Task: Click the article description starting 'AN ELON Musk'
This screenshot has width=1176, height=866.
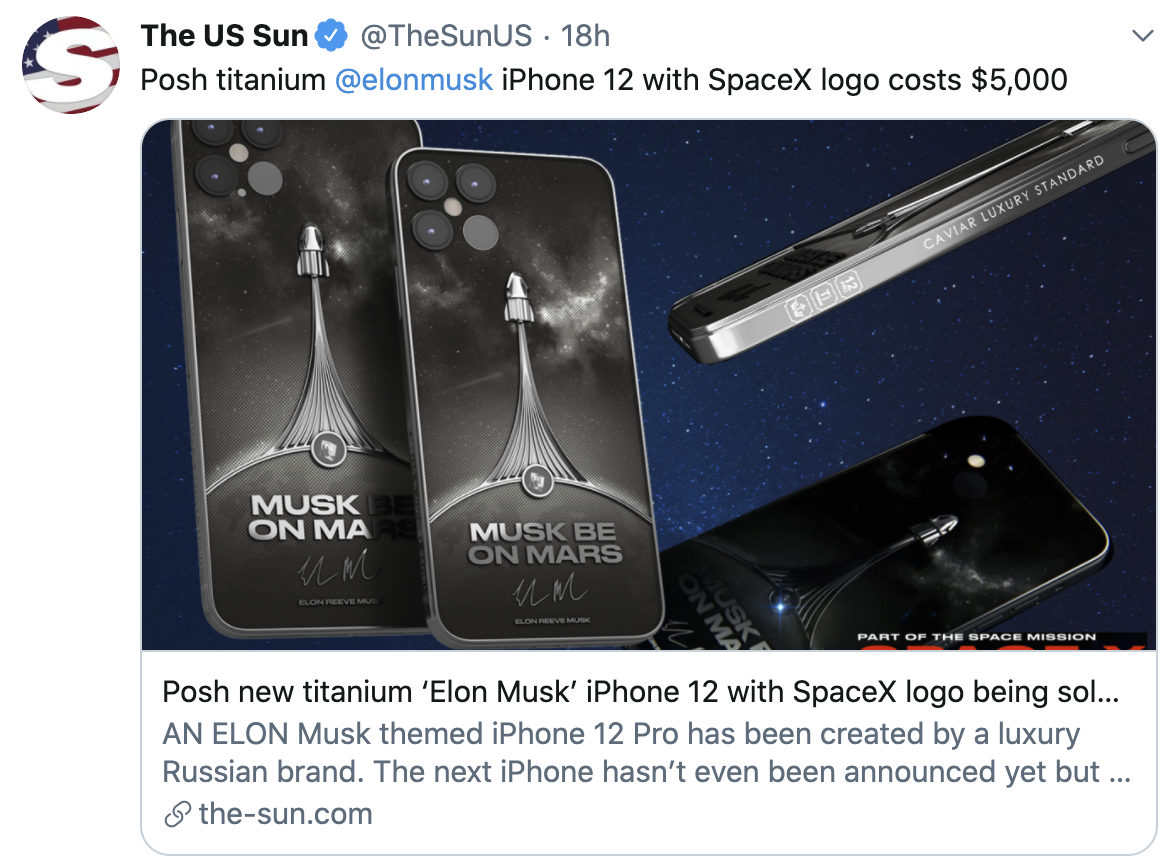Action: click(x=620, y=753)
